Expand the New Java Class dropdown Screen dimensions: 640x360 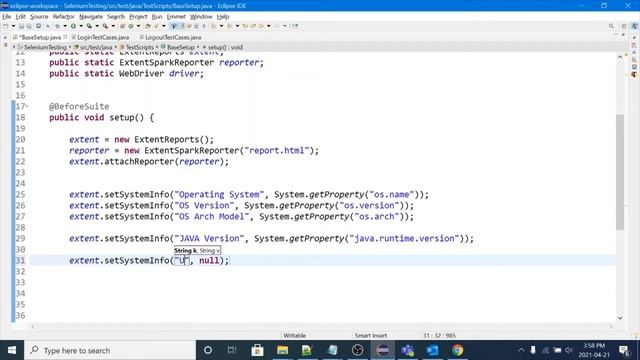coord(138,26)
